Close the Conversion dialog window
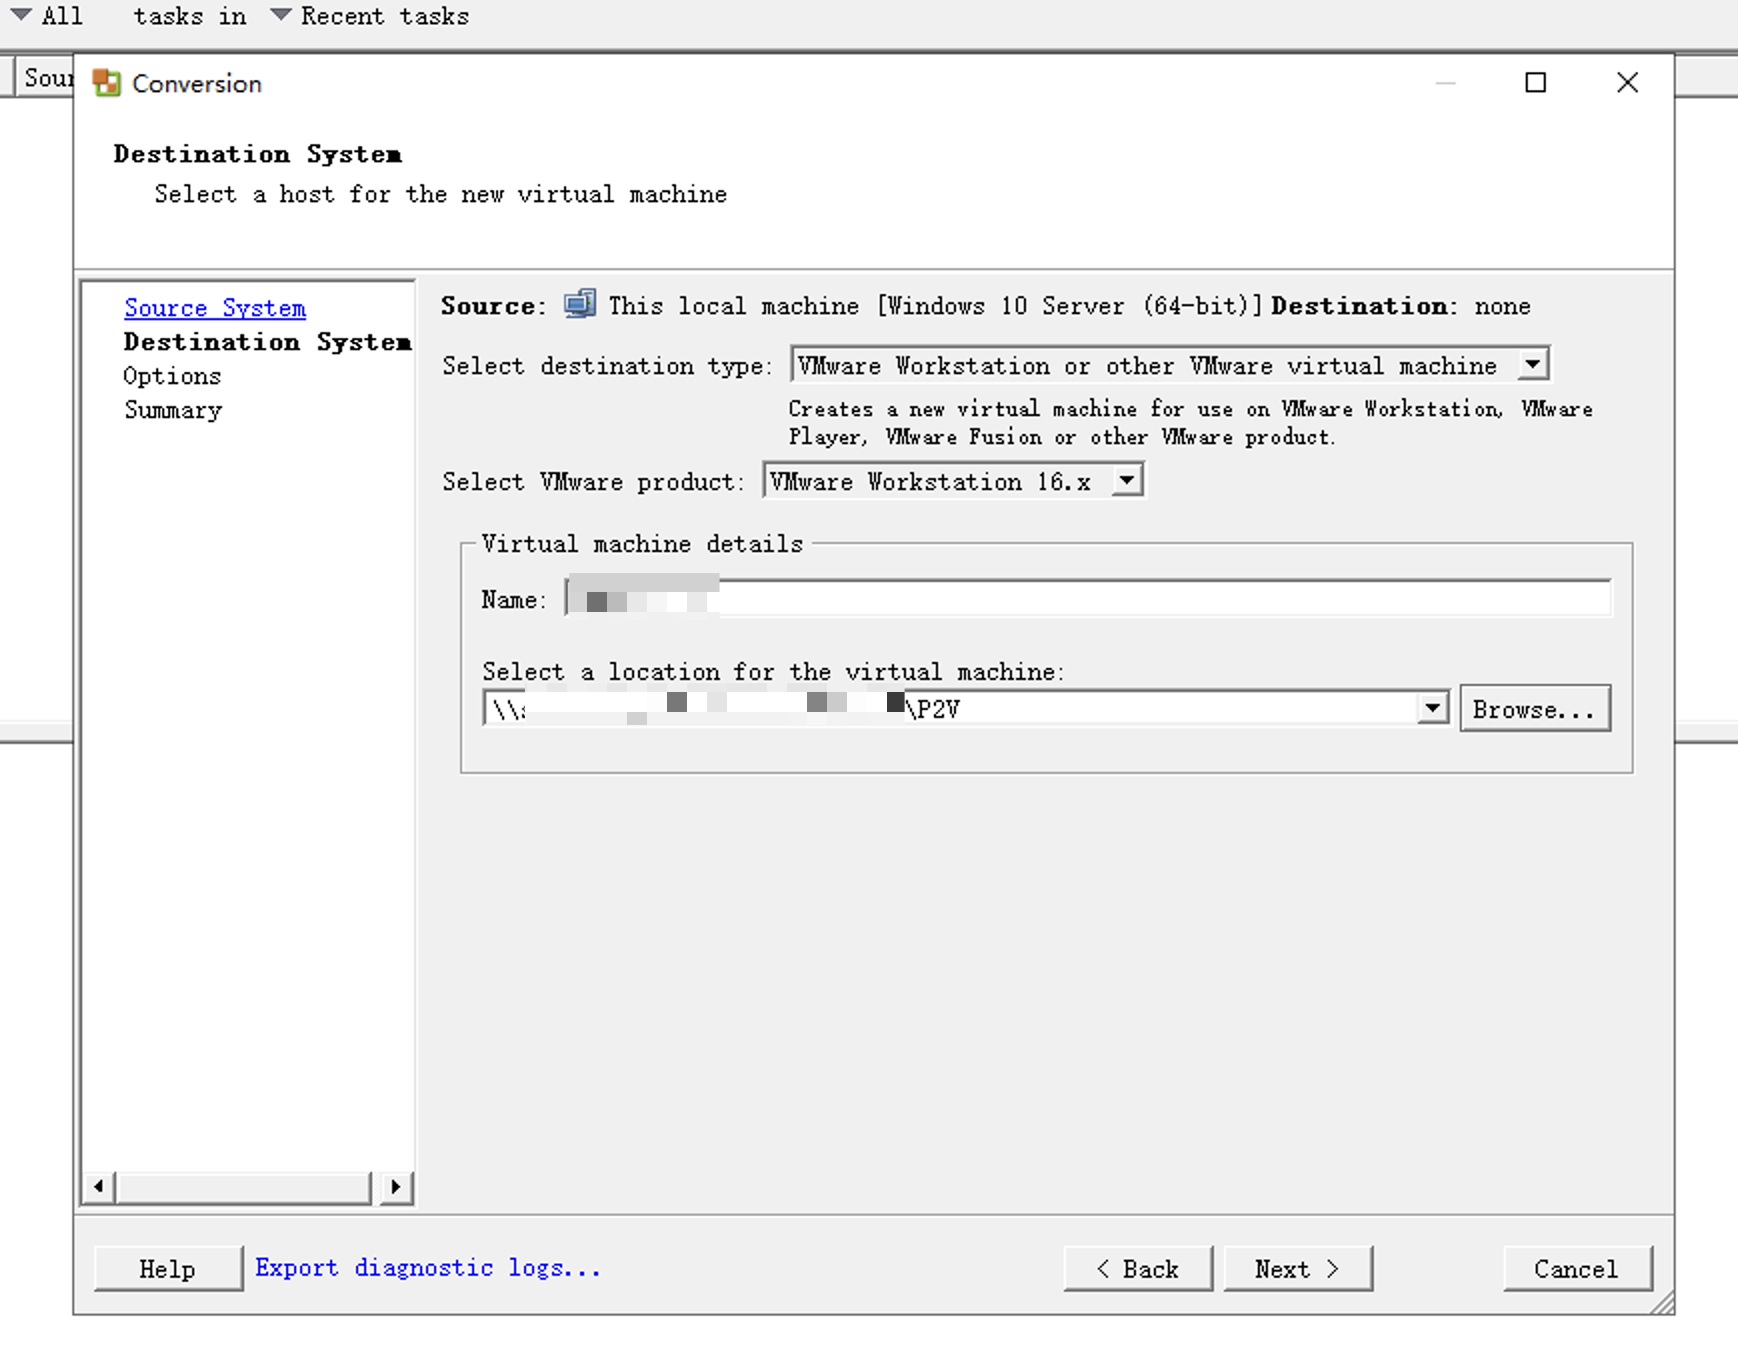Image resolution: width=1738 pixels, height=1354 pixels. tap(1627, 83)
